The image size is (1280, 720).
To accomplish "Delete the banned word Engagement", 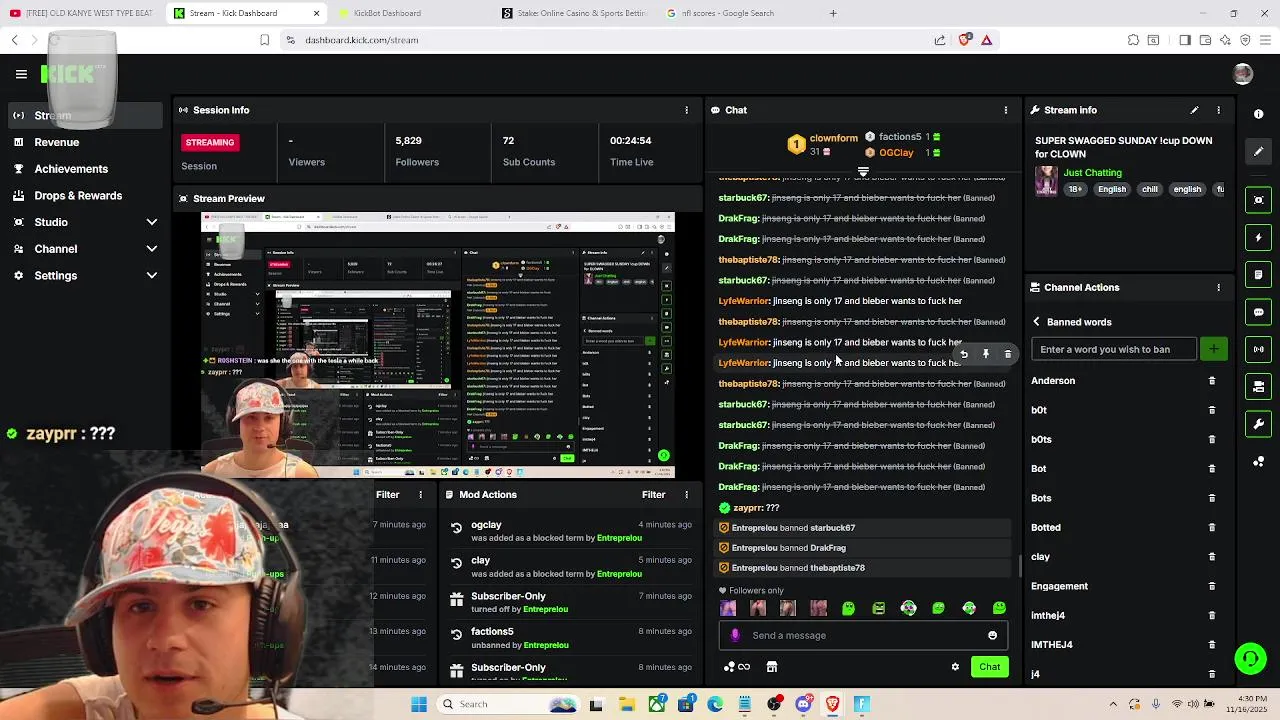I will click(1212, 586).
